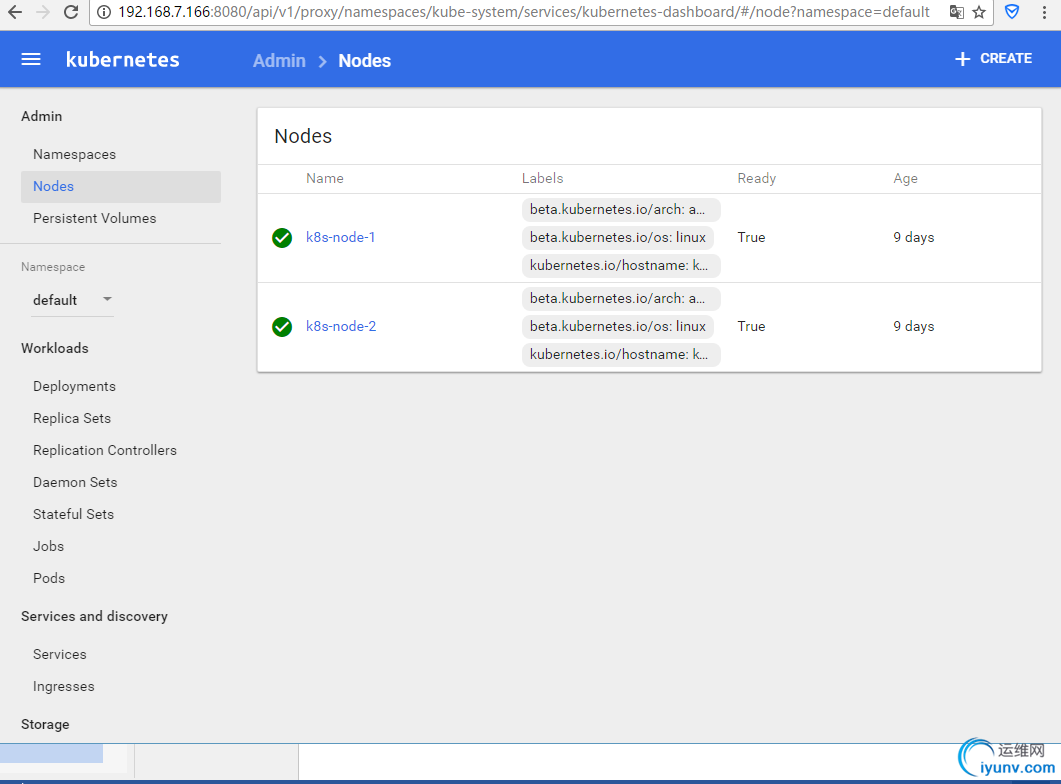Viewport: 1061px width, 784px height.
Task: Click k8s-node-2 os: linux label chip
Action: click(x=618, y=326)
